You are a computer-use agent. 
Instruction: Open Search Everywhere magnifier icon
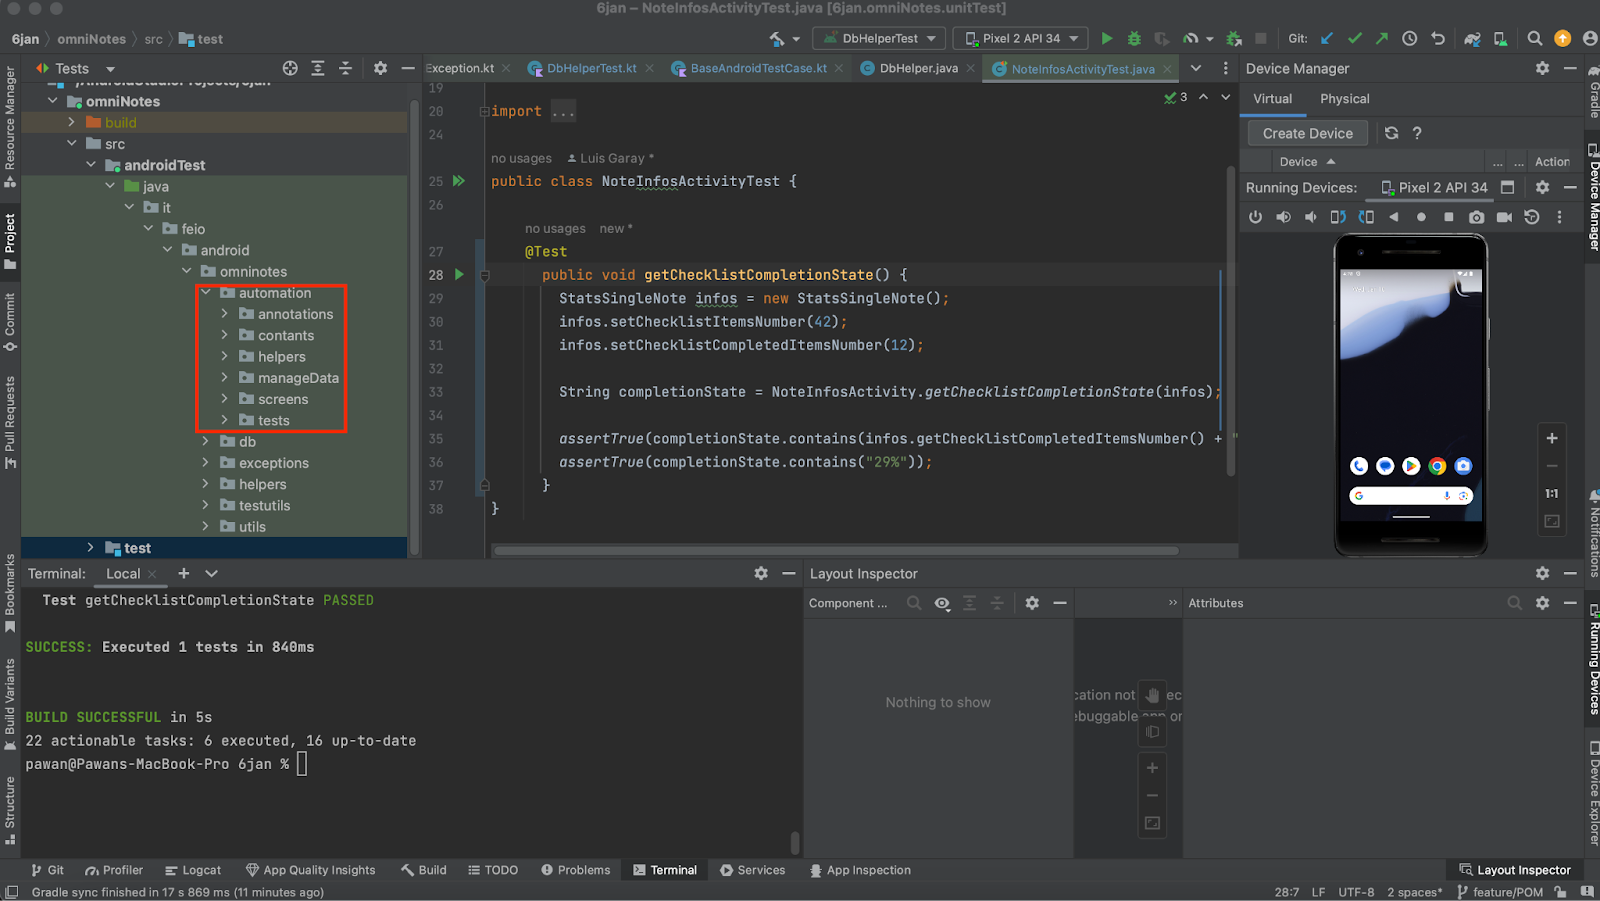tap(1534, 39)
